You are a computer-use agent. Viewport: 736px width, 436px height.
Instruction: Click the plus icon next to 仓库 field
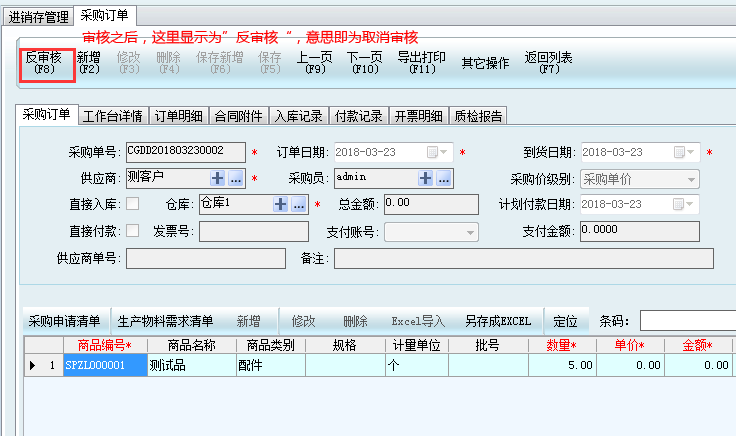point(281,204)
